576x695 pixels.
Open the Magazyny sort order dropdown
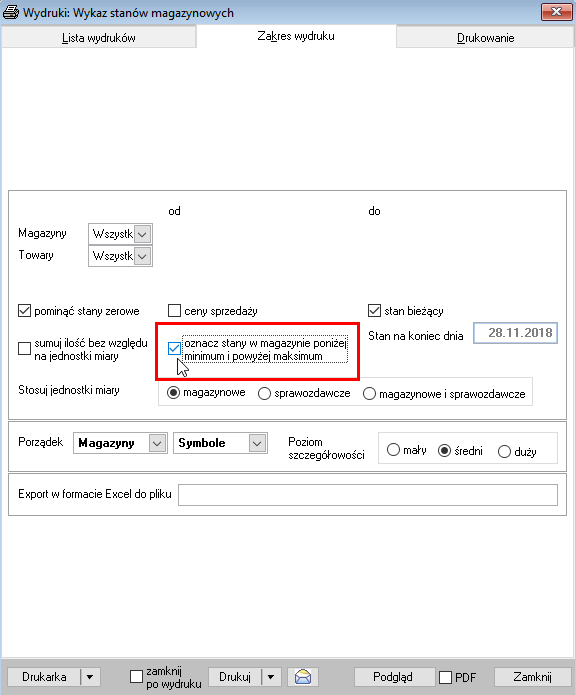coord(157,443)
